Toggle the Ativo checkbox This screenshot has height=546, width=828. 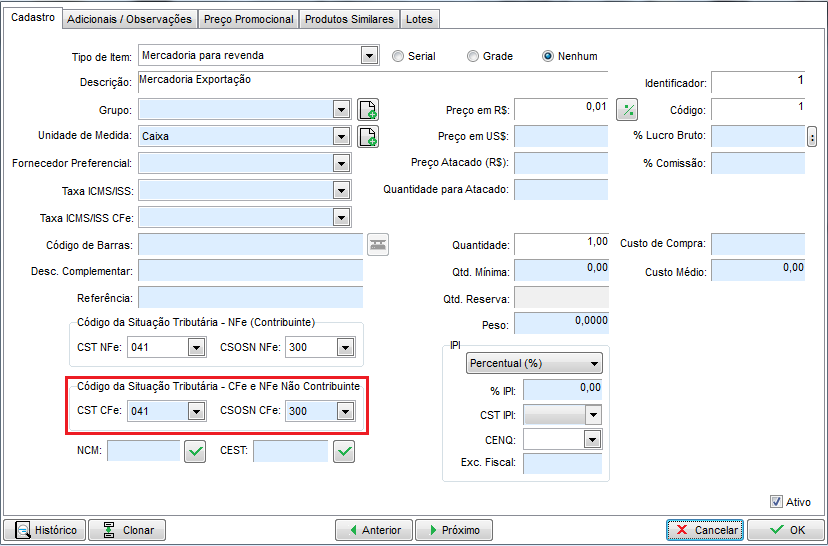point(776,502)
